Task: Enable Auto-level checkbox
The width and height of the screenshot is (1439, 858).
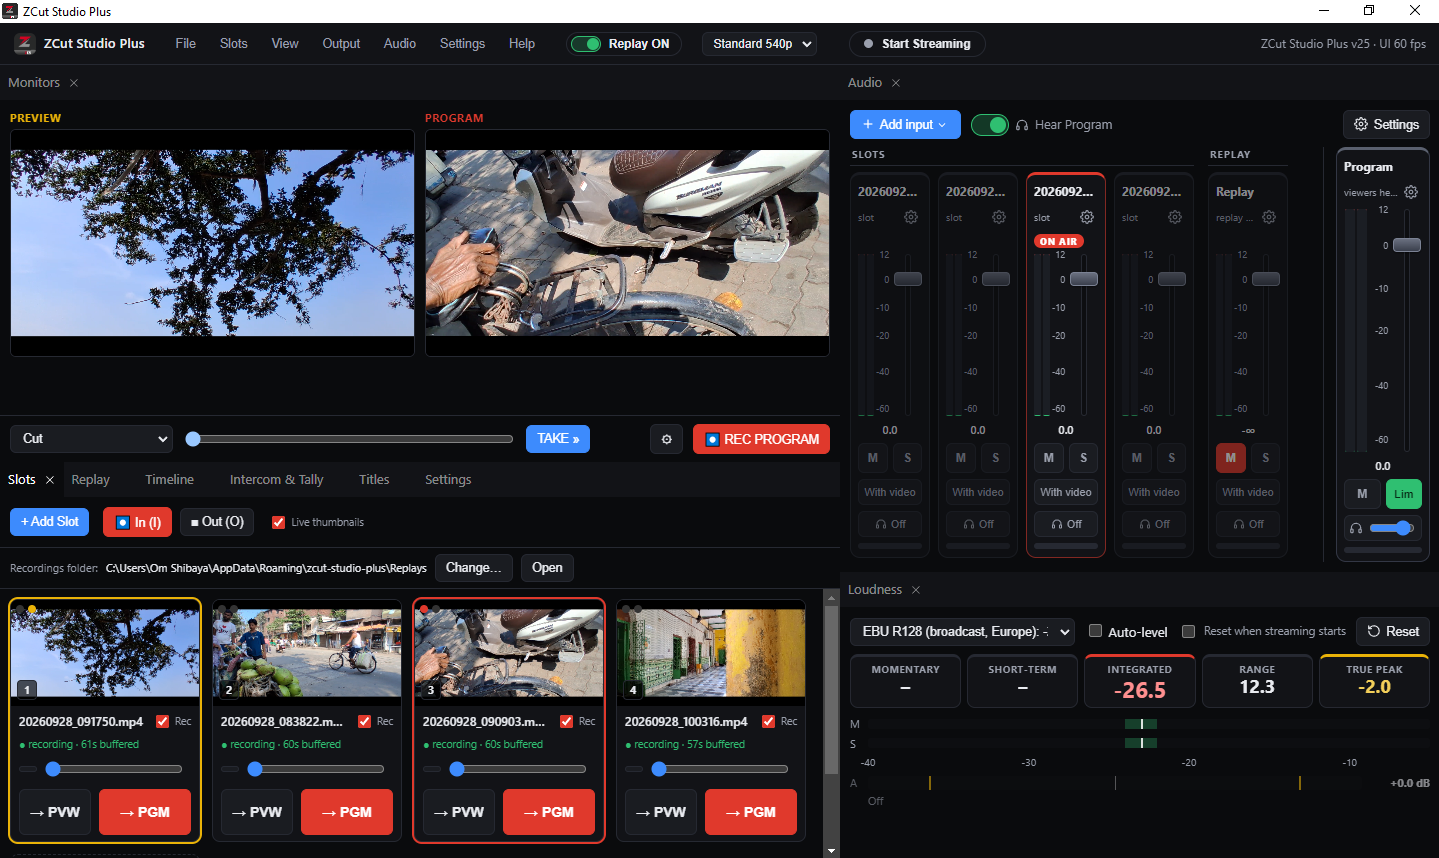Action: pyautogui.click(x=1095, y=631)
